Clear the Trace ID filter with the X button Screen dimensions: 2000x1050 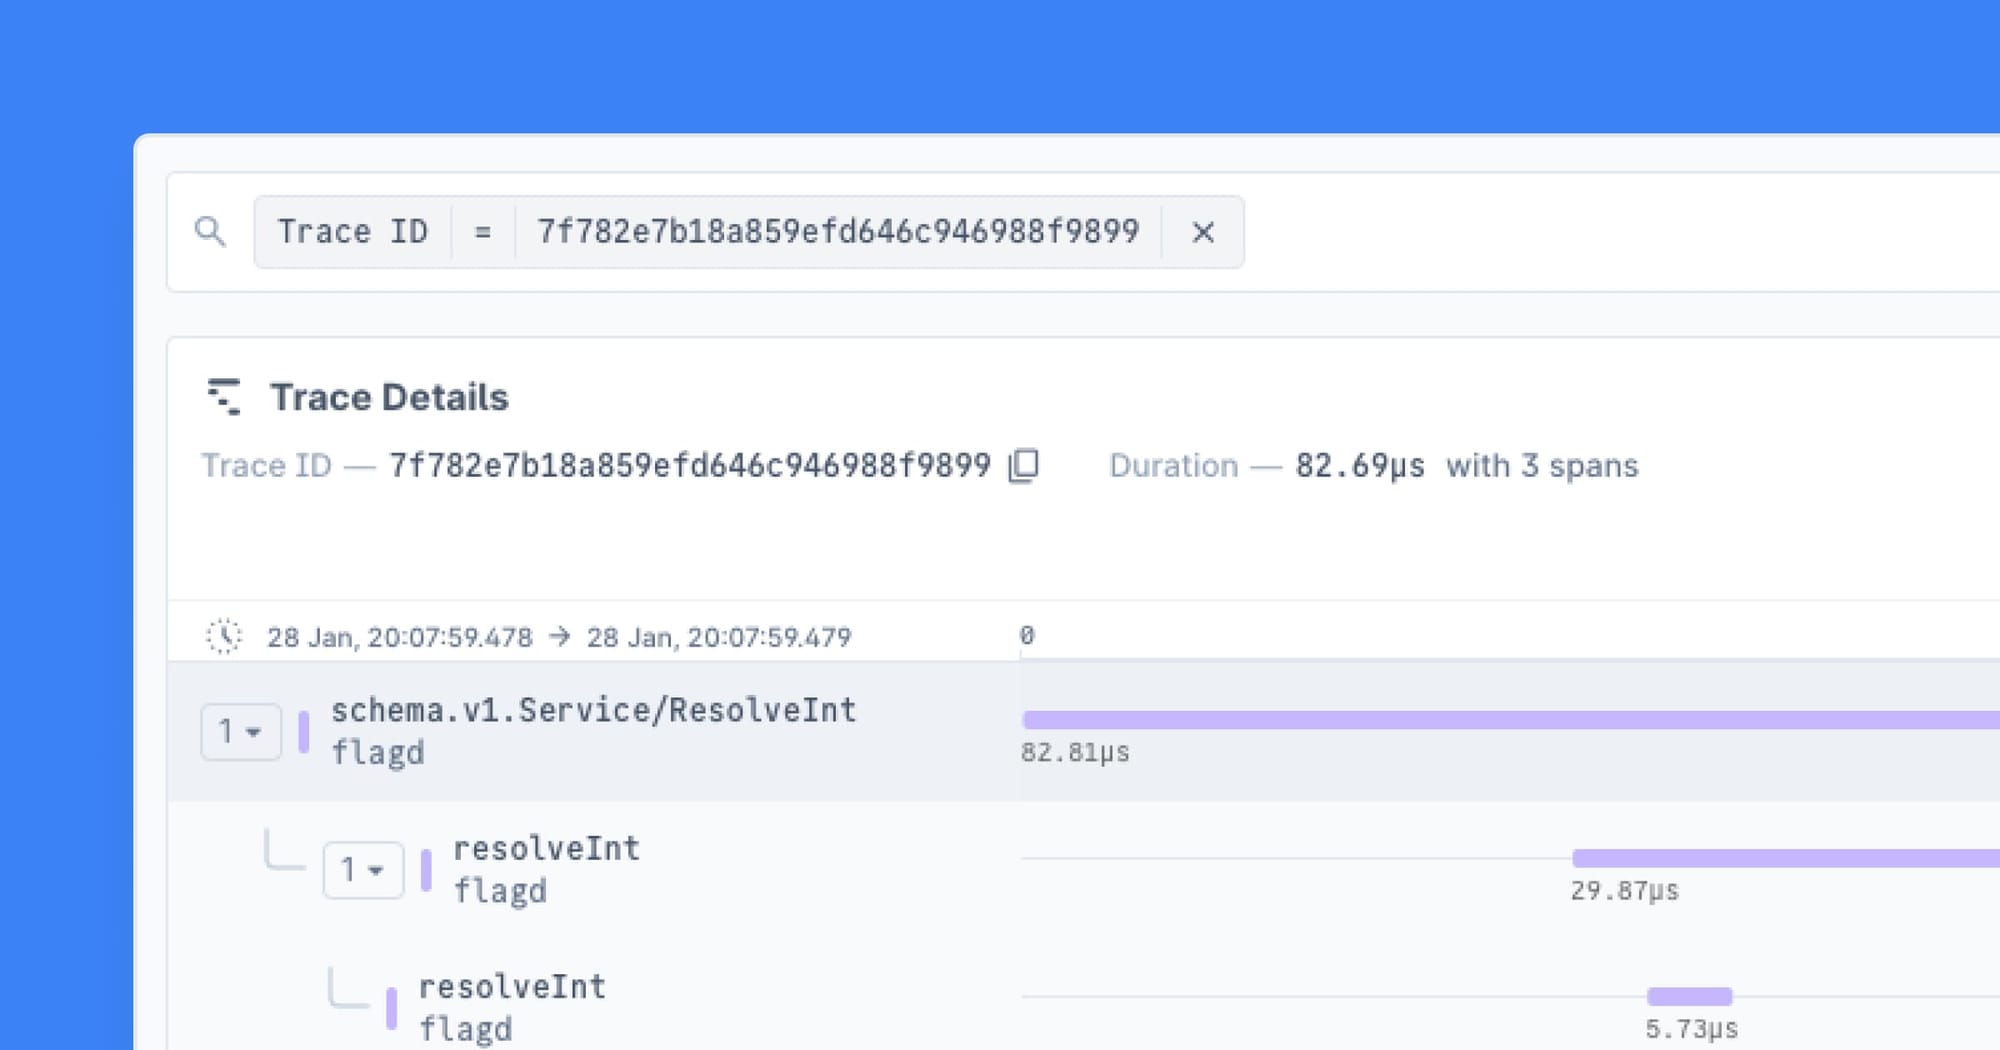[x=1203, y=231]
